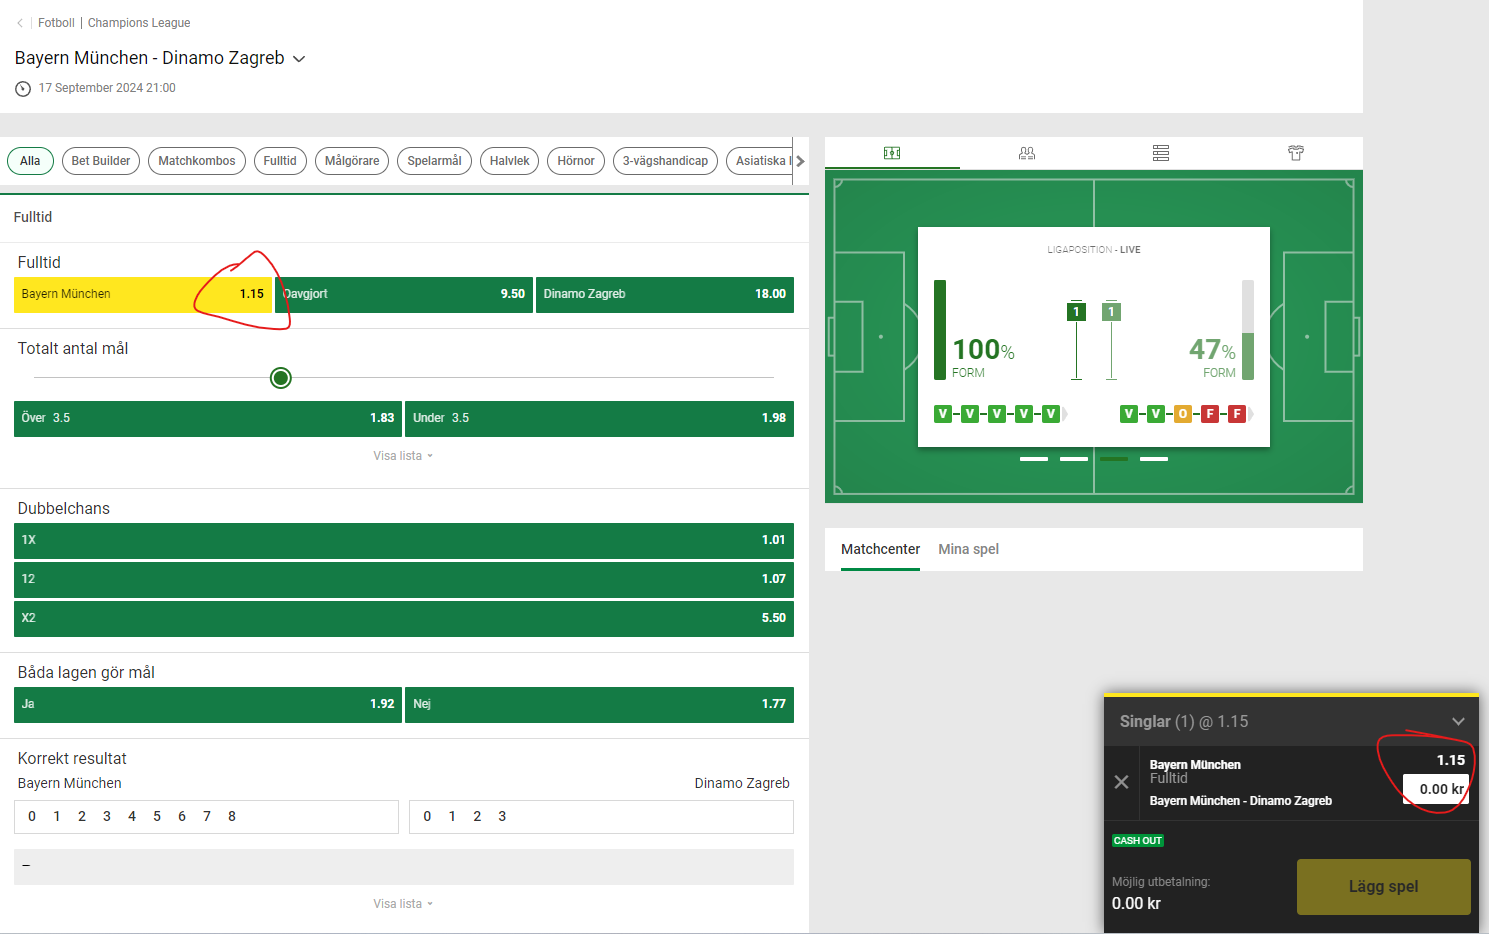Image resolution: width=1489 pixels, height=934 pixels.
Task: Select the Fulltid filter chip
Action: click(280, 161)
